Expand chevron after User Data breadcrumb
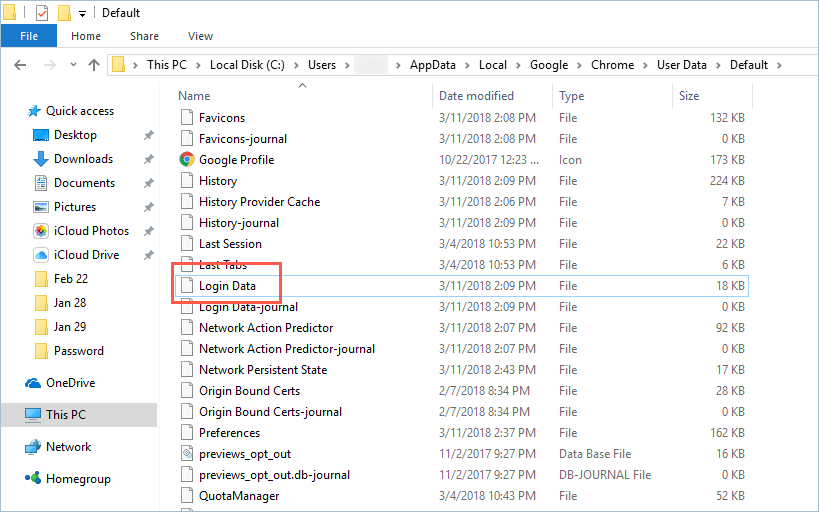Image resolution: width=819 pixels, height=512 pixels. pos(718,65)
